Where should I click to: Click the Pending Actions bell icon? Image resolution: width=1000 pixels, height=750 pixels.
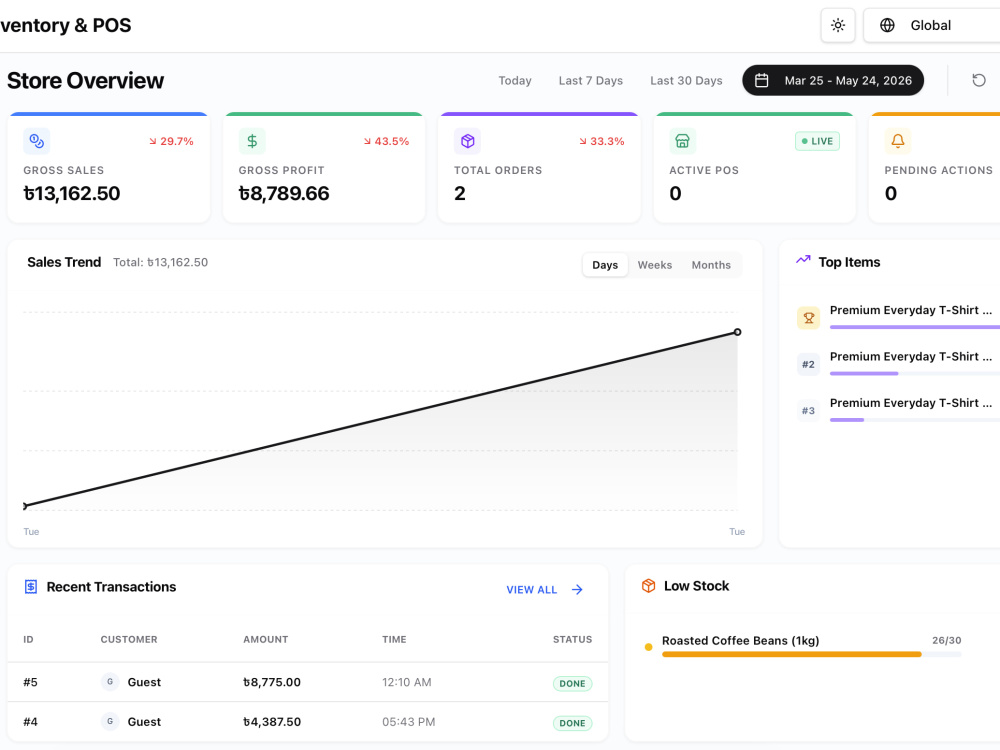[897, 141]
